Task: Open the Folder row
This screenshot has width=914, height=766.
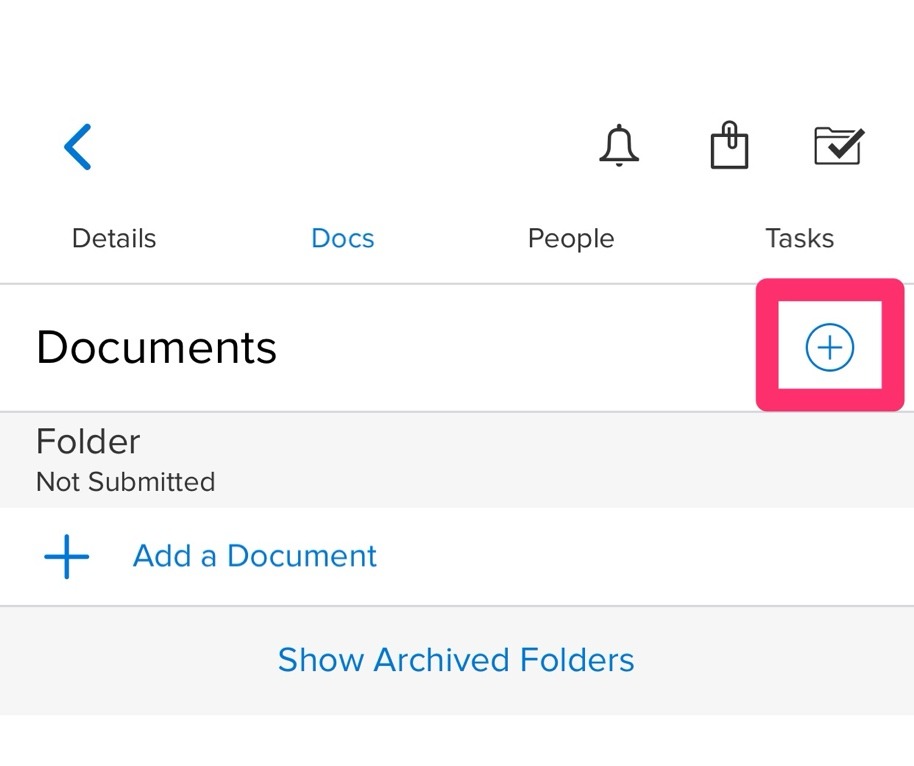Action: pyautogui.click(x=457, y=460)
